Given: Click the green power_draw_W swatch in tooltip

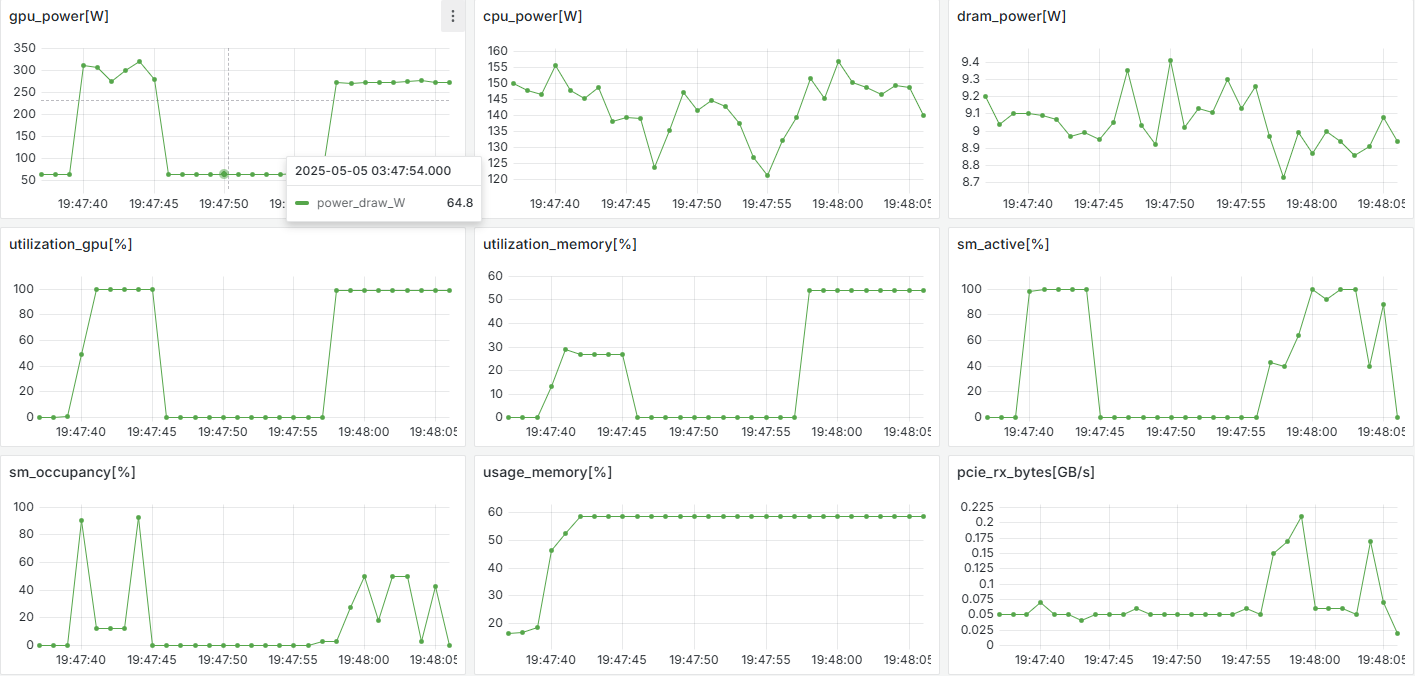Looking at the screenshot, I should pos(302,203).
